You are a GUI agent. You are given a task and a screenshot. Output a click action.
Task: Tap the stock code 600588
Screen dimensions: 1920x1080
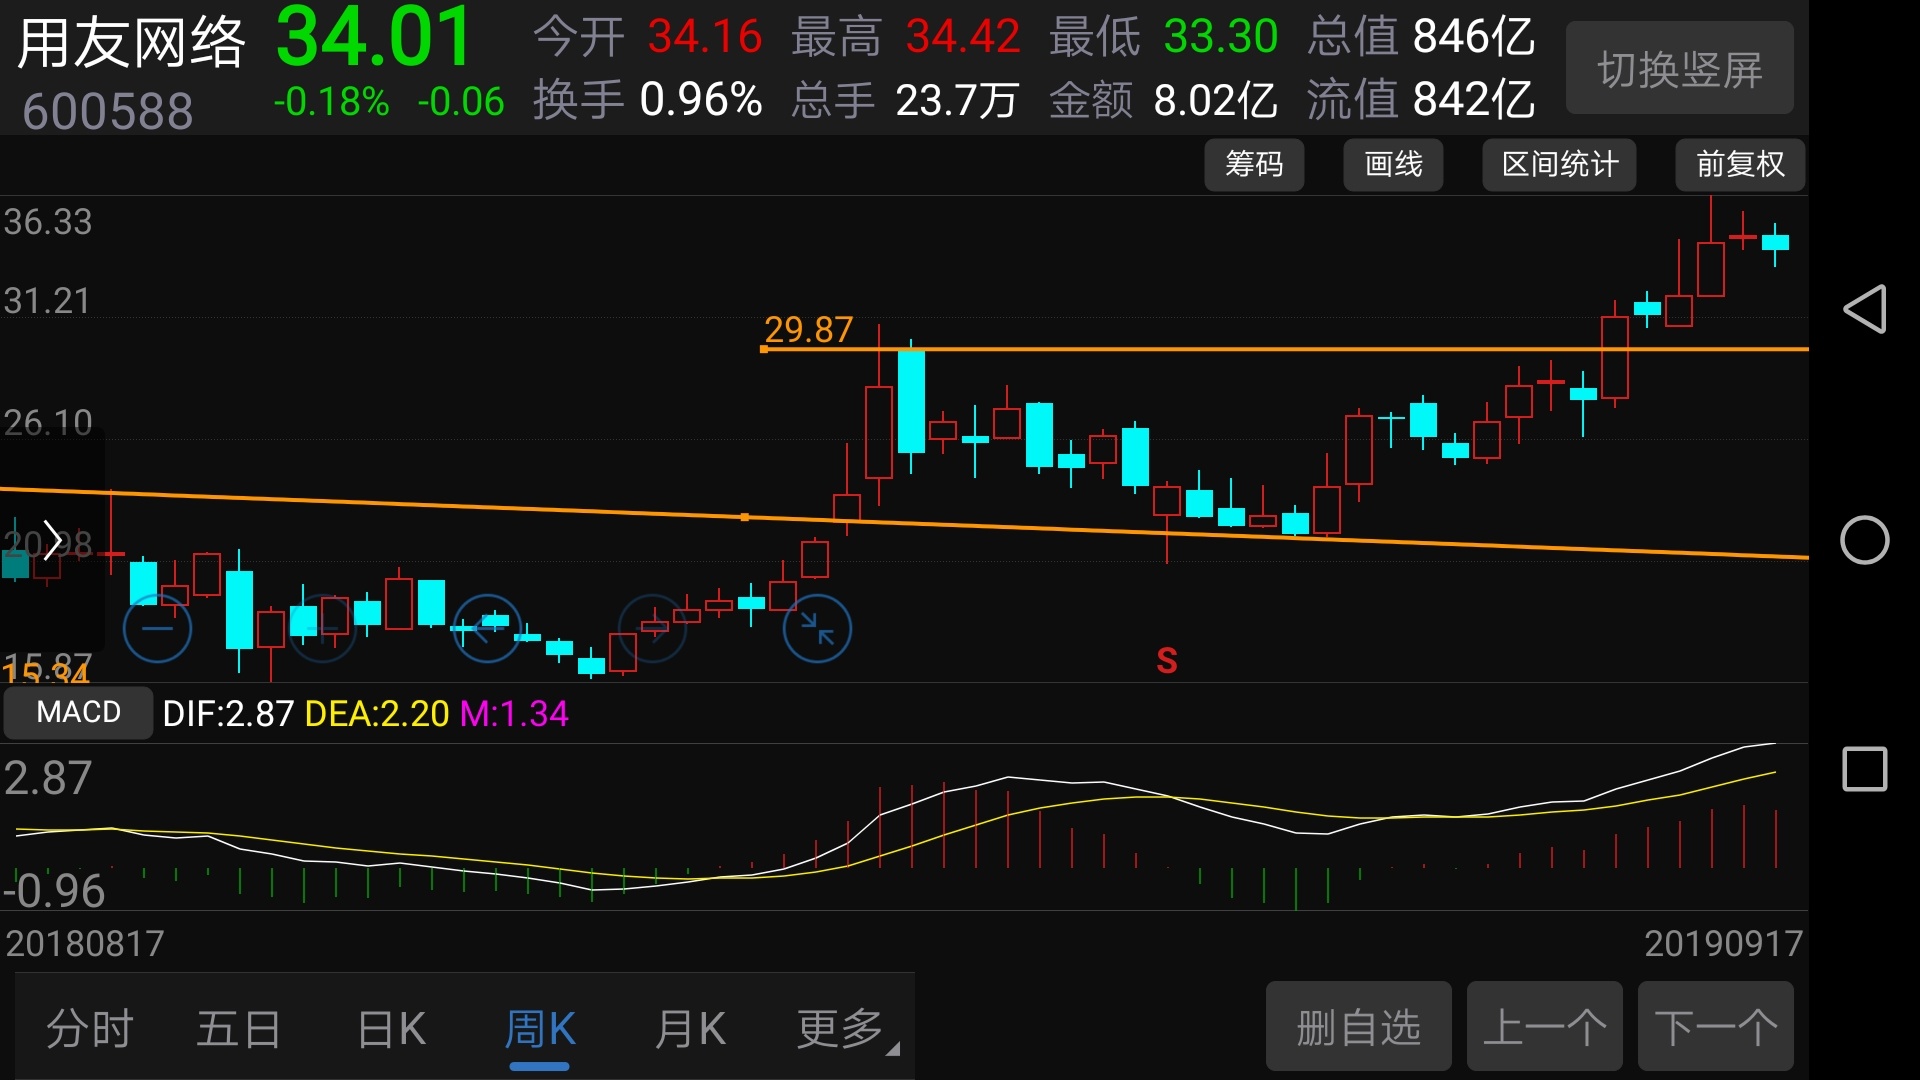(108, 111)
